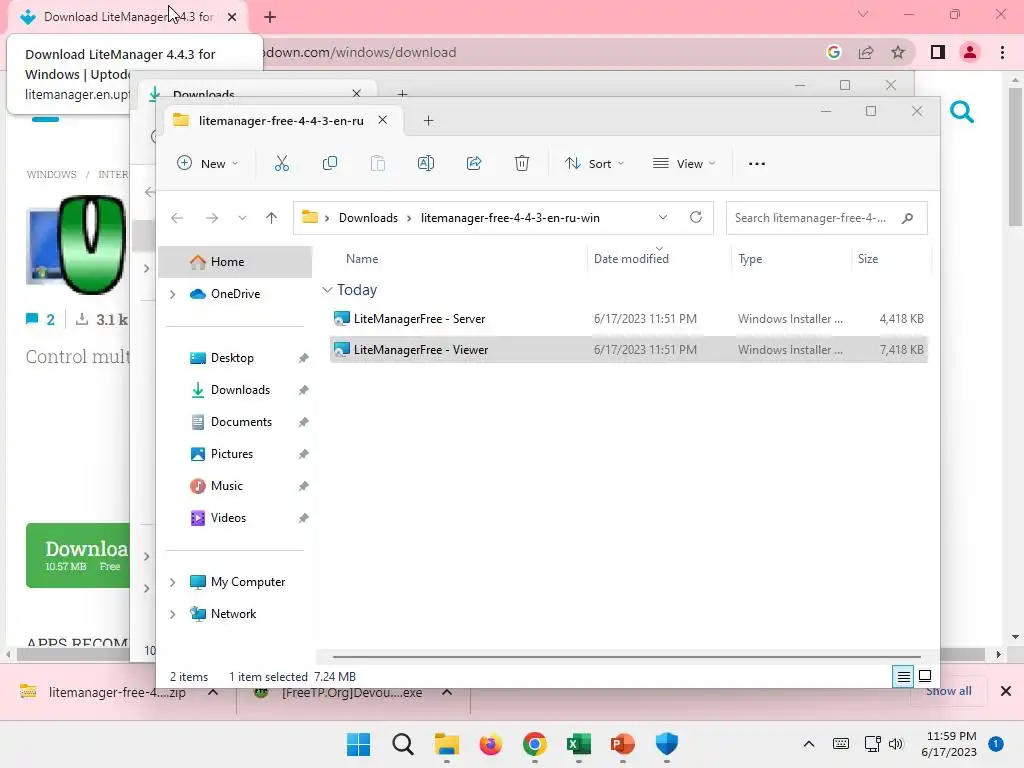1024x768 pixels.
Task: Open PowerPoint from taskbar
Action: [622, 744]
